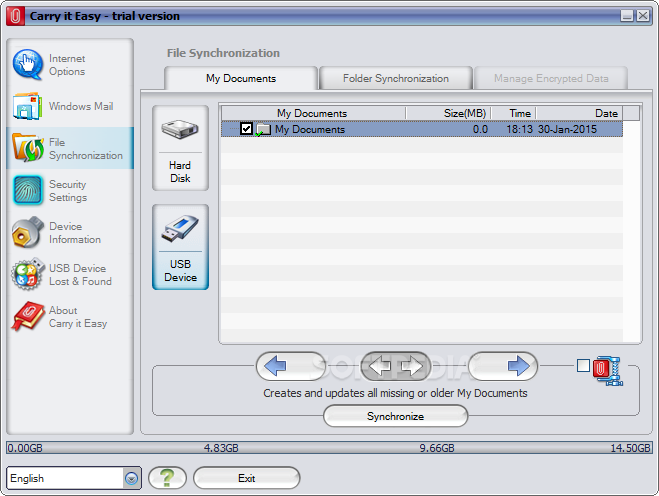Click the English language text field
The width and height of the screenshot is (659, 496).
65,478
